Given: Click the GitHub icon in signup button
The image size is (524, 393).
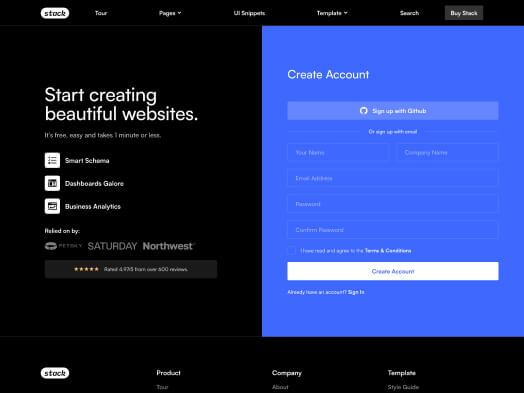Looking at the screenshot, I should (x=364, y=111).
